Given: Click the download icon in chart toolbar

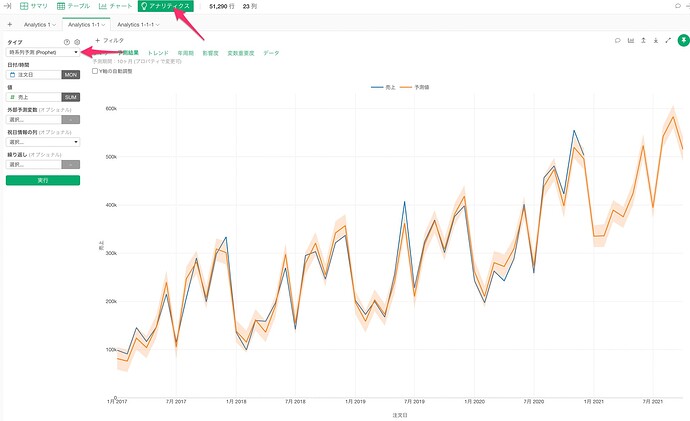Looking at the screenshot, I should [x=656, y=40].
